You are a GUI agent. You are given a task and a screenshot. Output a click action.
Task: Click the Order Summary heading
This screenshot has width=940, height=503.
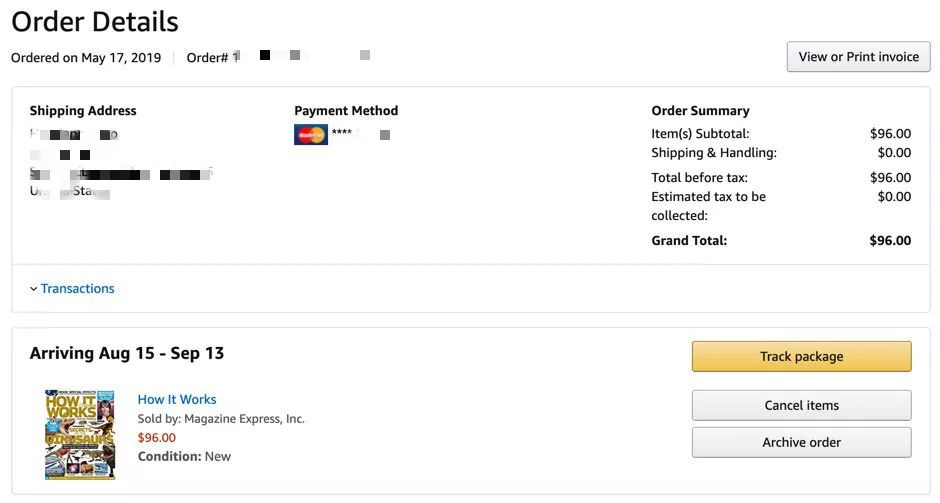click(x=700, y=111)
